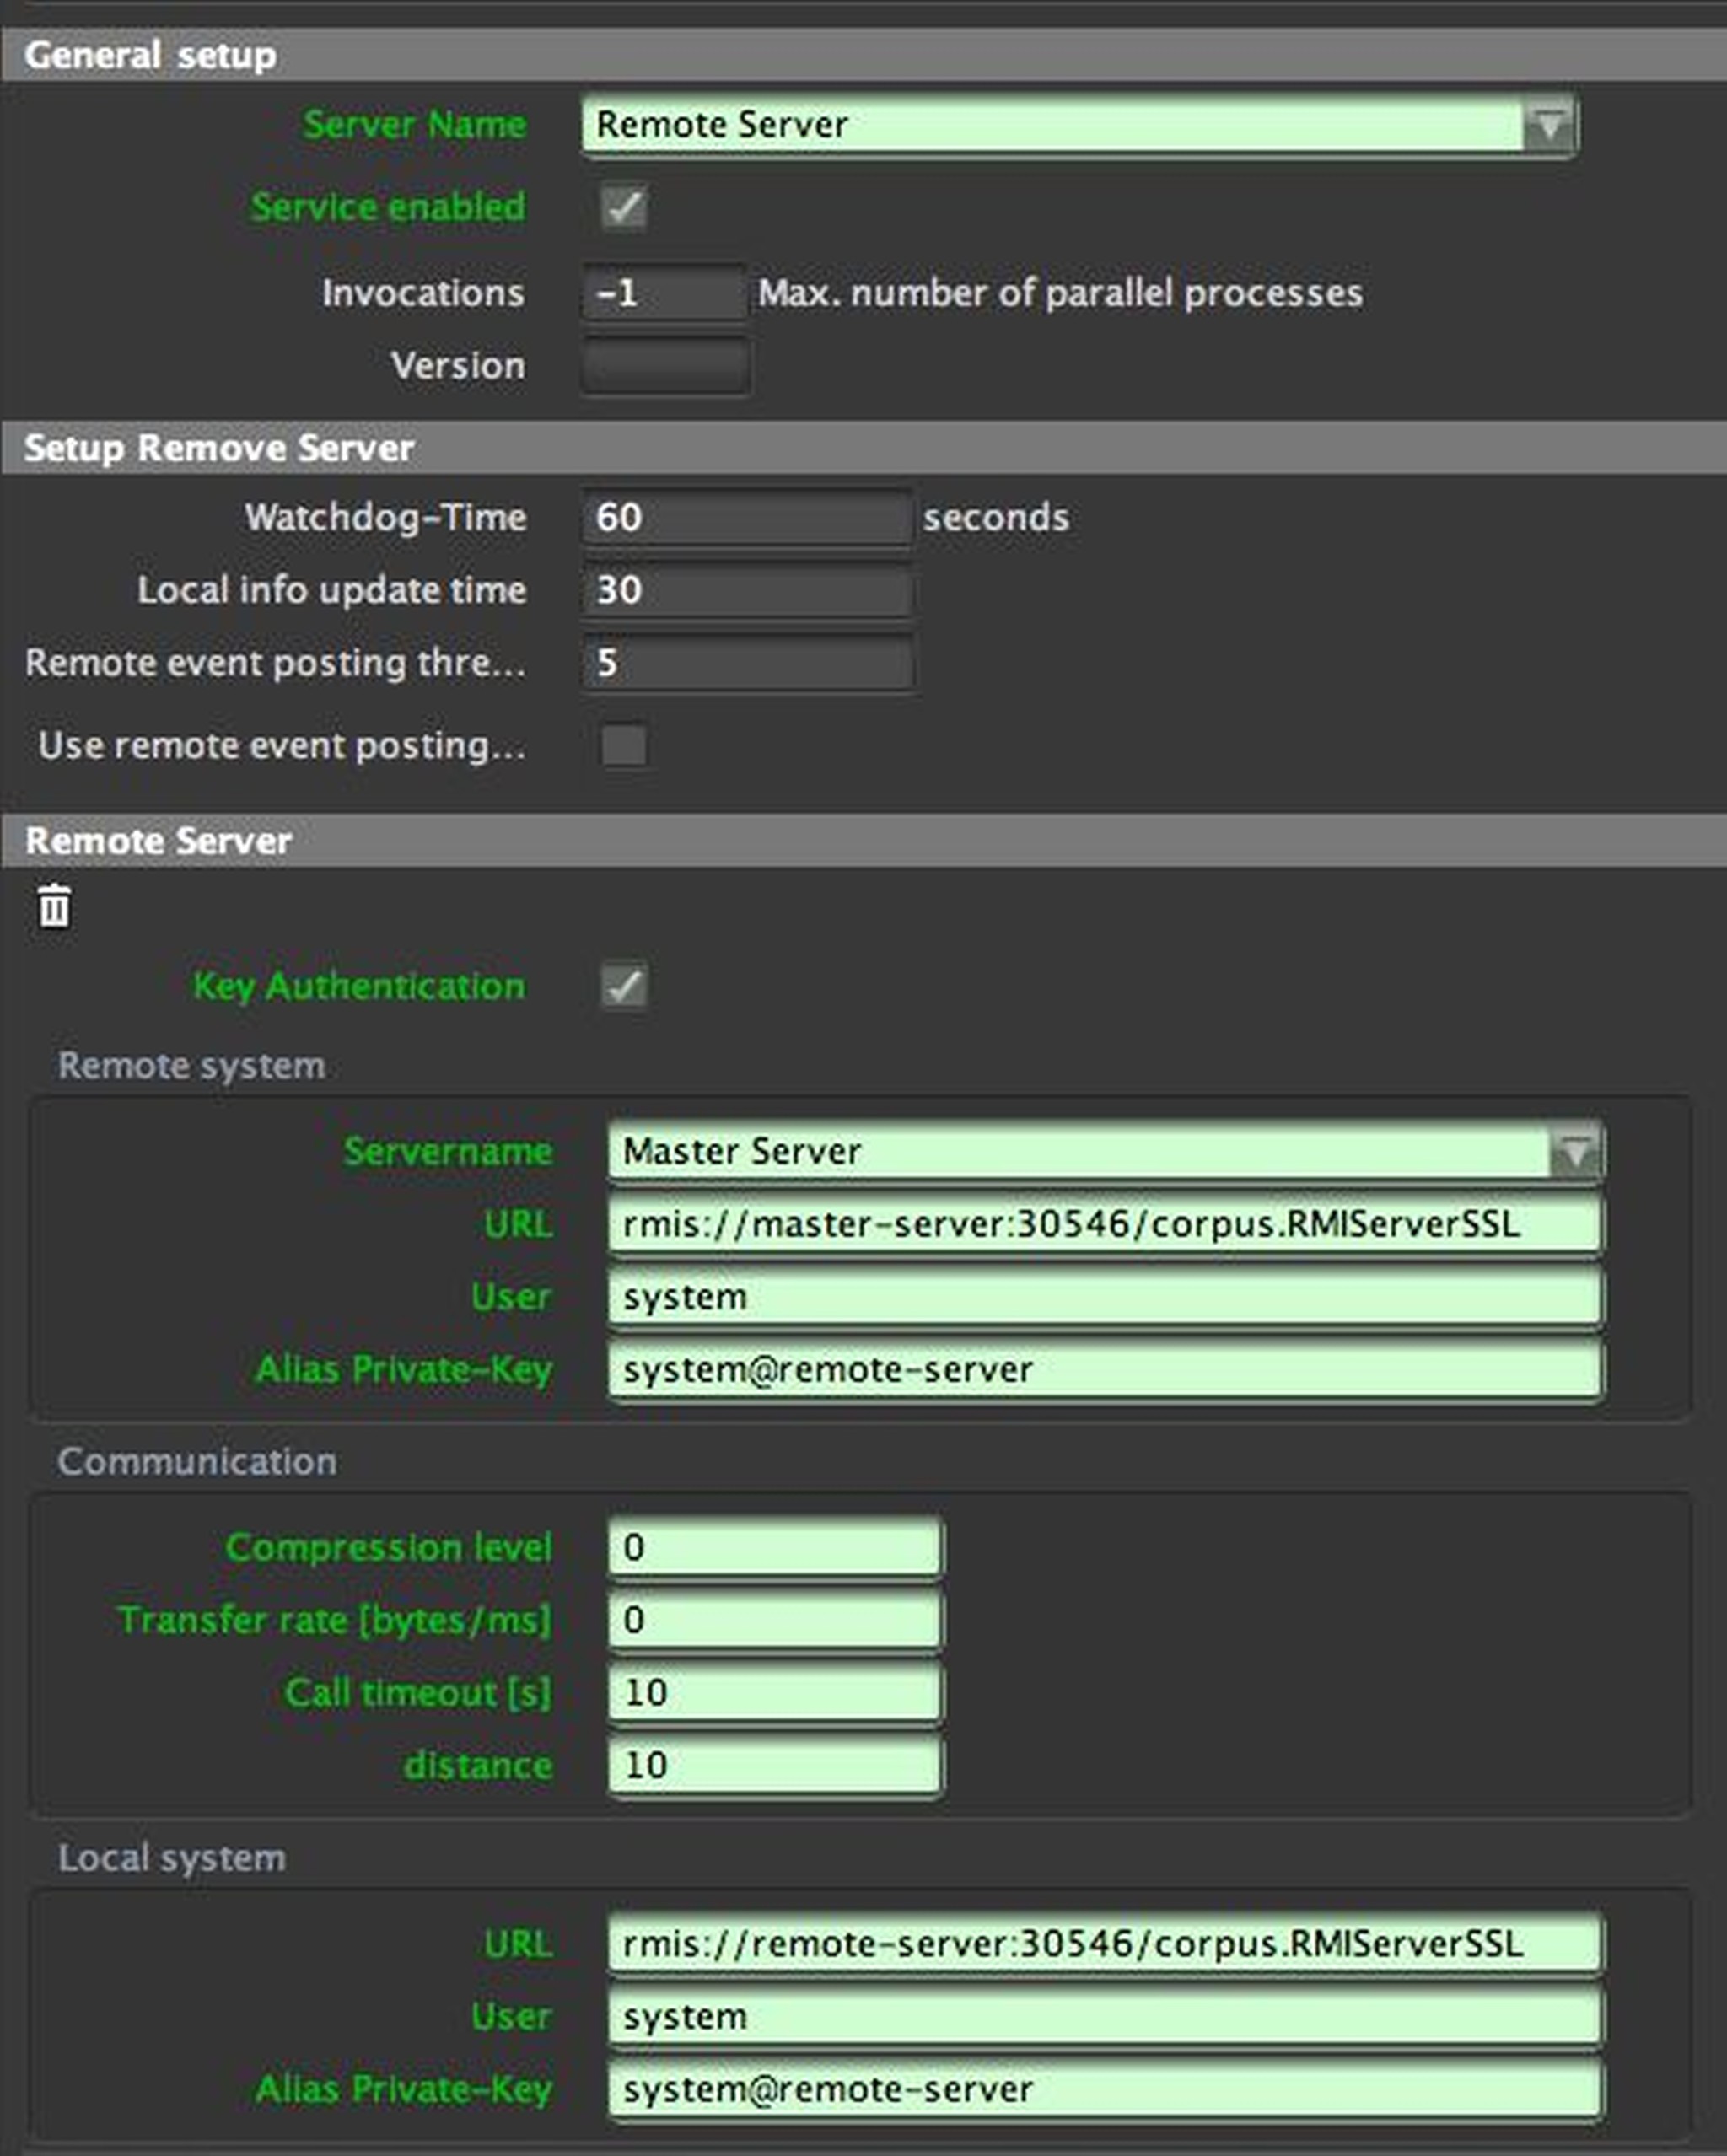Screen dimensions: 1727x2156
Task: Click Remote event posting threads field
Action: (x=746, y=663)
